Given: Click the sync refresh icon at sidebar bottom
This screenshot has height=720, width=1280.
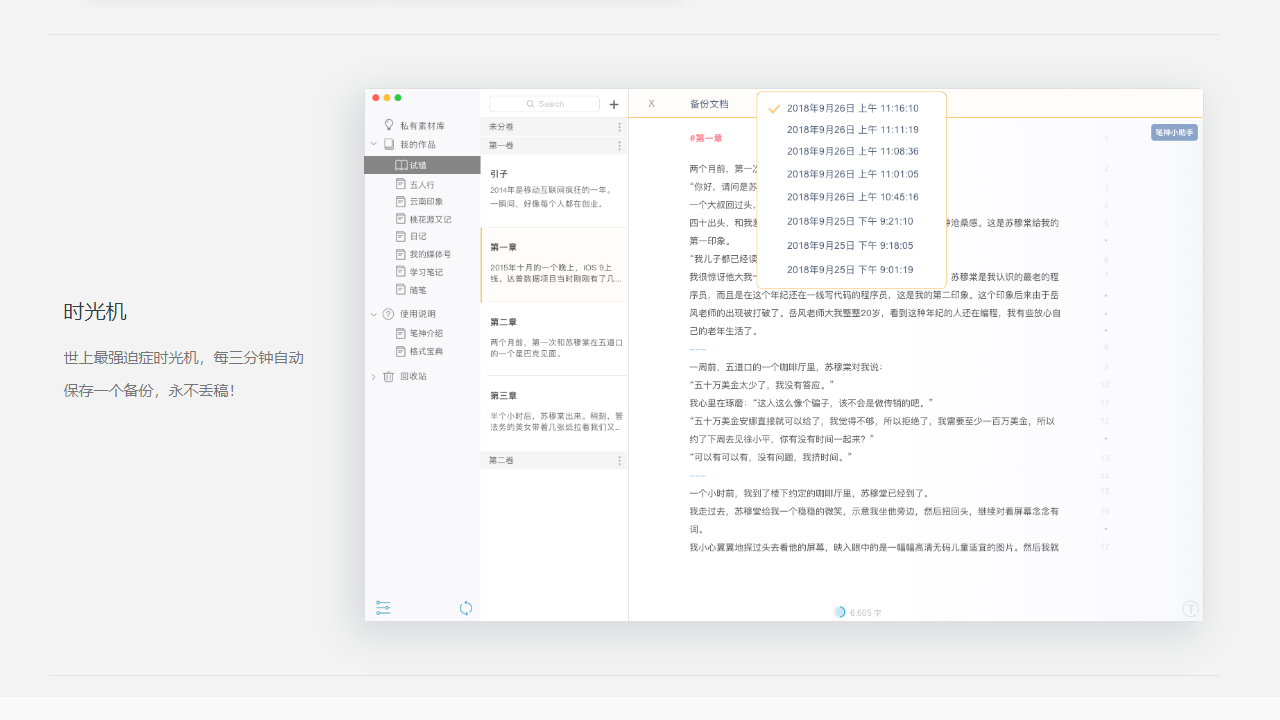Looking at the screenshot, I should click(x=466, y=607).
